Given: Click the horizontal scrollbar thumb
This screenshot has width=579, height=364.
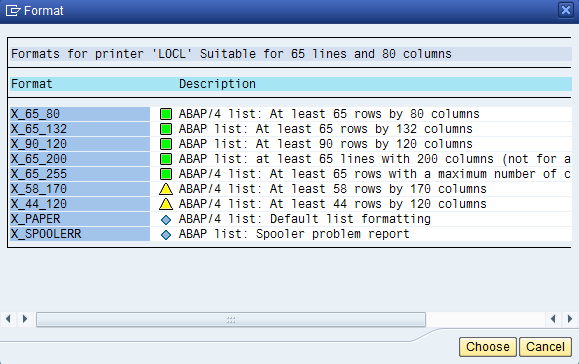Looking at the screenshot, I should coord(231,320).
